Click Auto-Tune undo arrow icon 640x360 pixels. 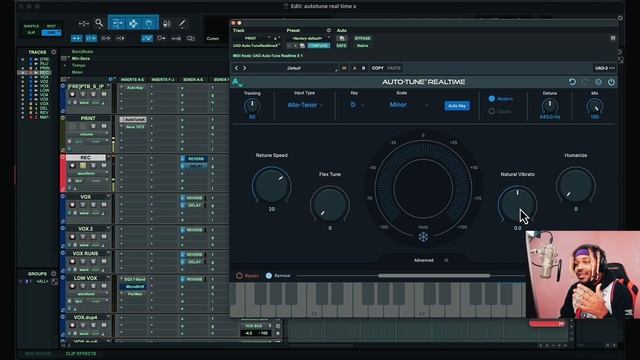[x=572, y=82]
